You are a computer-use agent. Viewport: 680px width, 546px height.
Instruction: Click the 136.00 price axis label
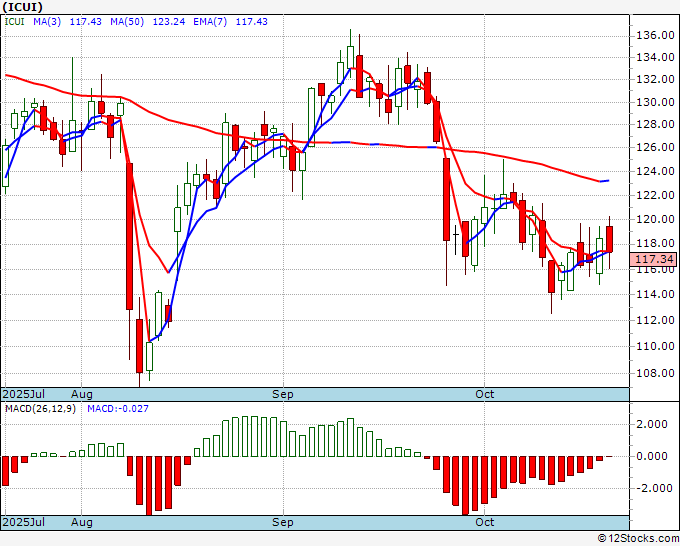(x=655, y=35)
